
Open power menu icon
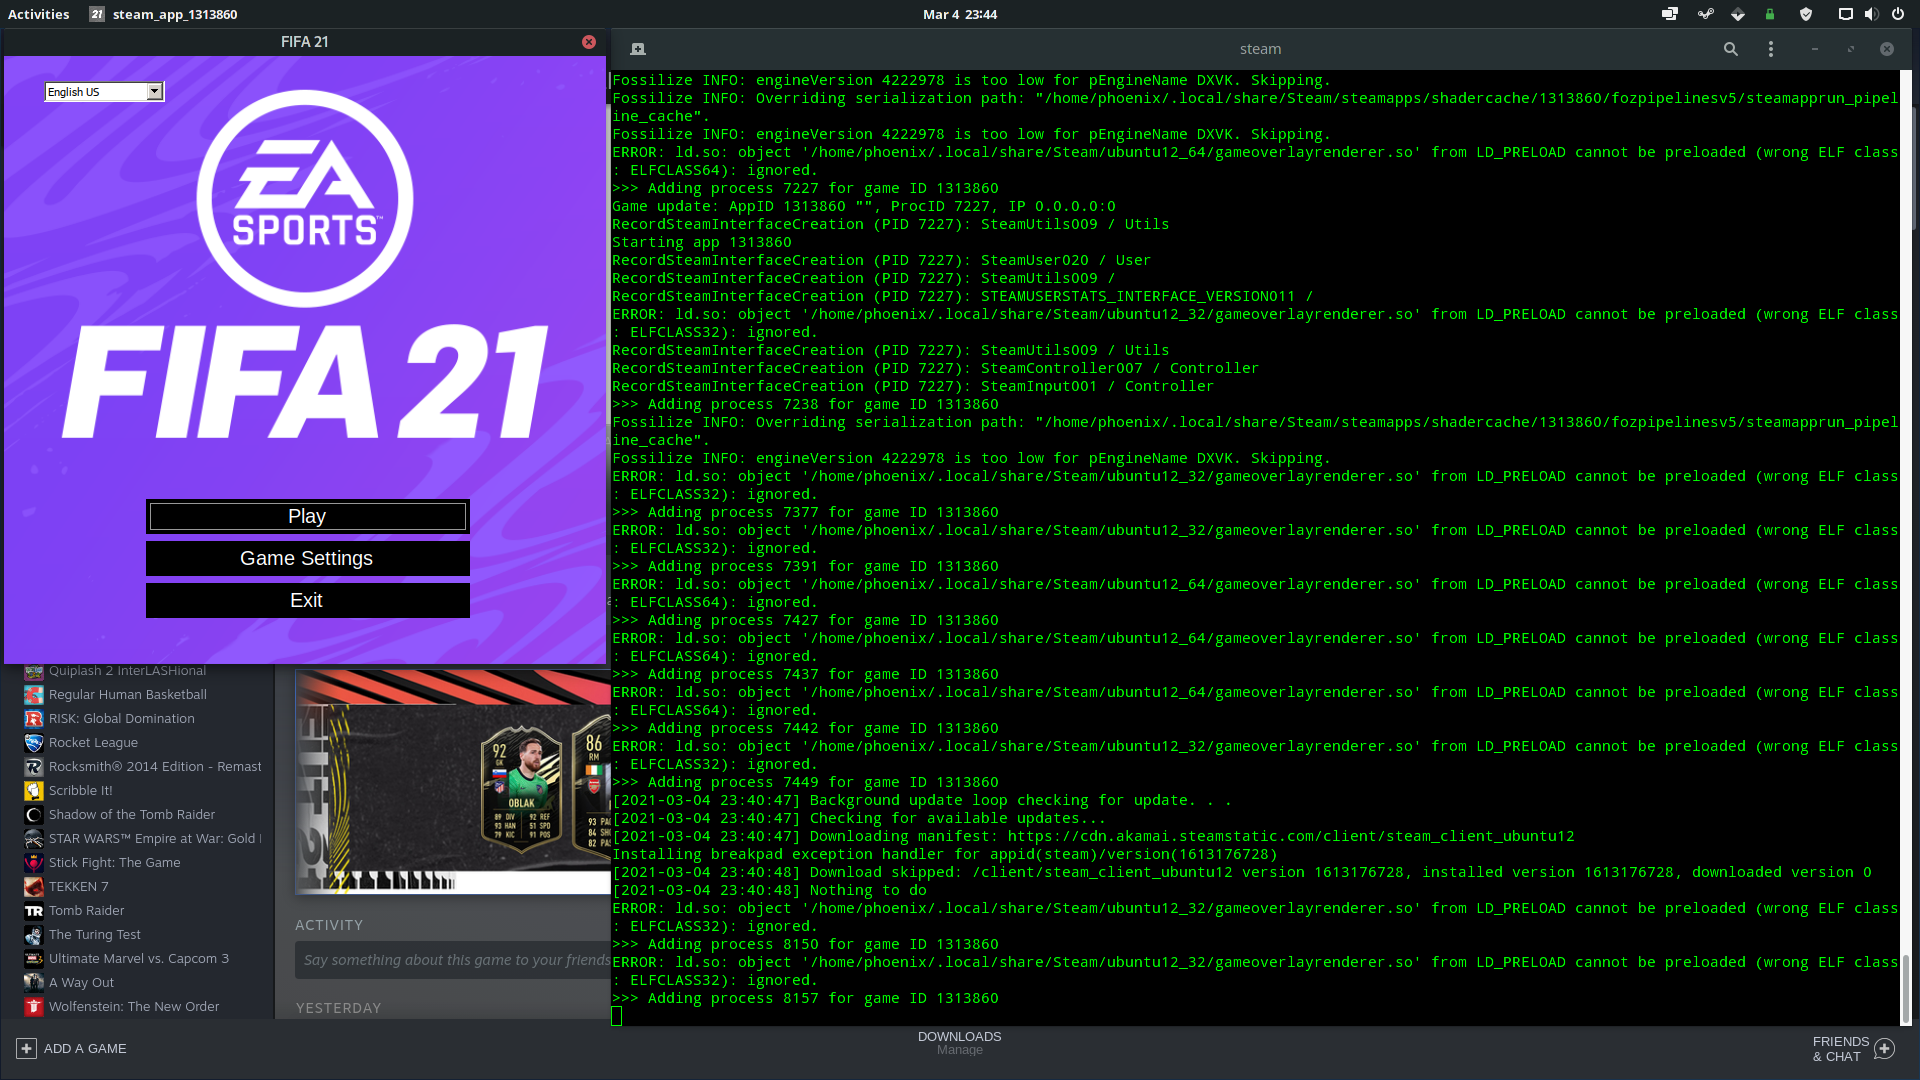point(1898,14)
